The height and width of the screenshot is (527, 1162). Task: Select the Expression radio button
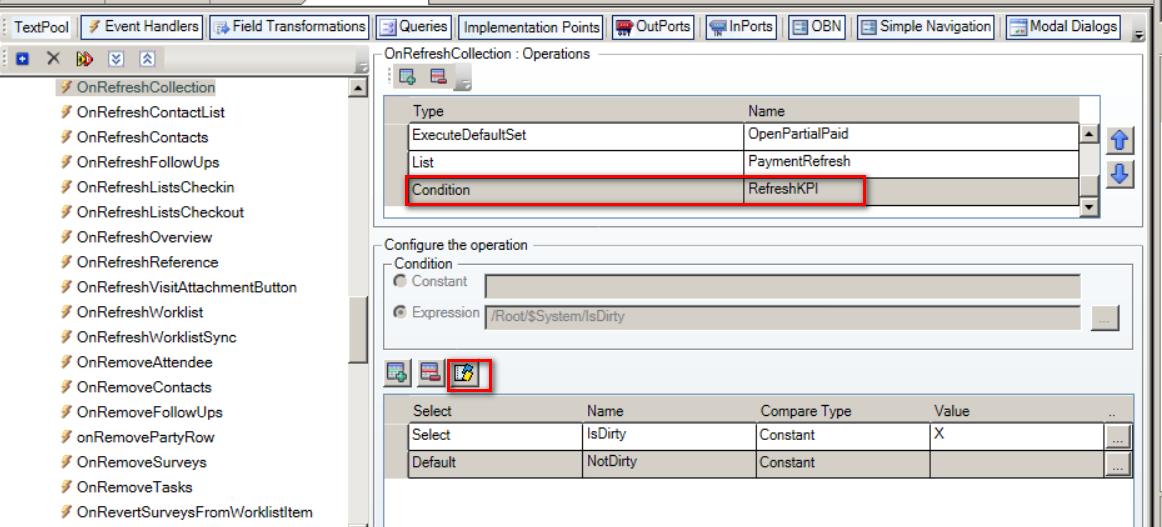(402, 313)
